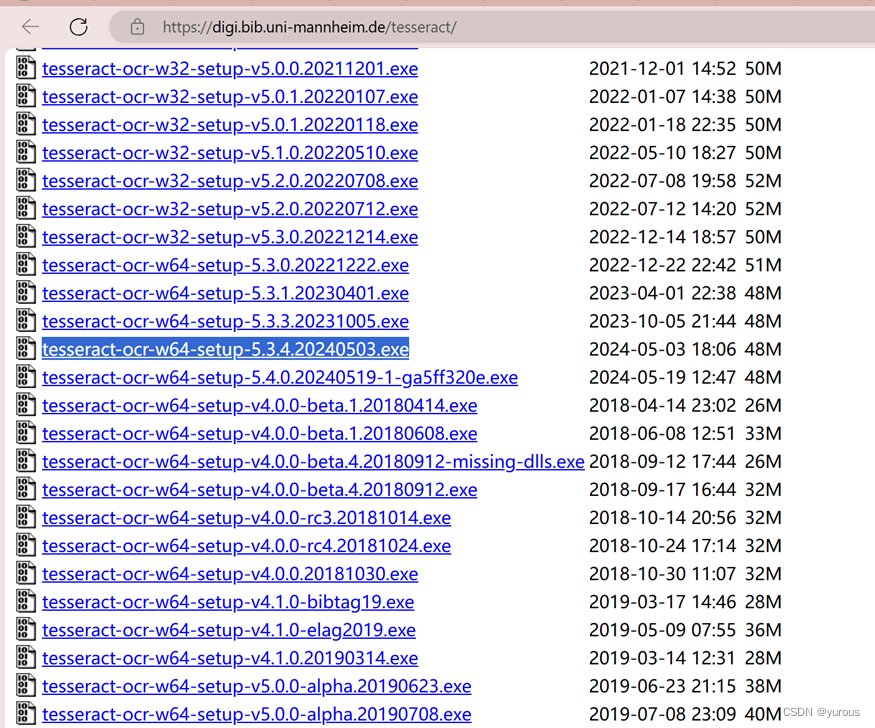Click the browser back arrow

30,26
